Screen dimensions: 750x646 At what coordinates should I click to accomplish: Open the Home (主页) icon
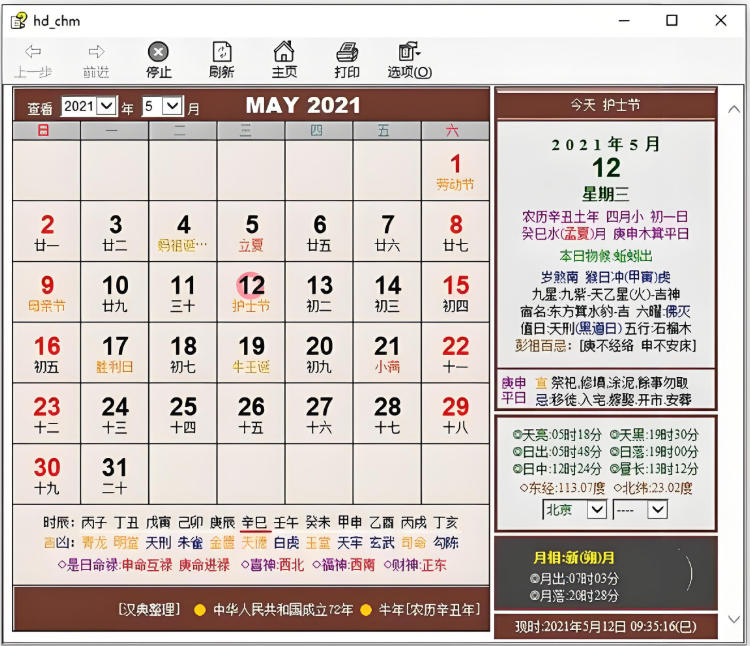point(284,52)
